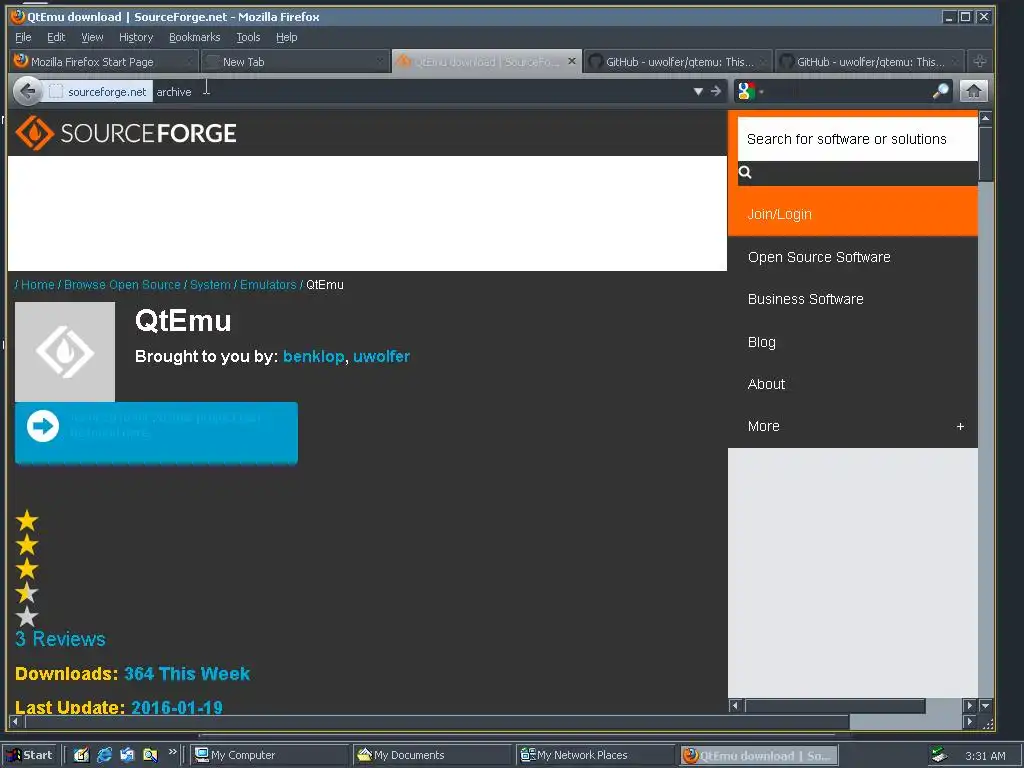Click the vertical scrollbar down arrow
Viewport: 1024px width, 768px height.
[x=985, y=706]
